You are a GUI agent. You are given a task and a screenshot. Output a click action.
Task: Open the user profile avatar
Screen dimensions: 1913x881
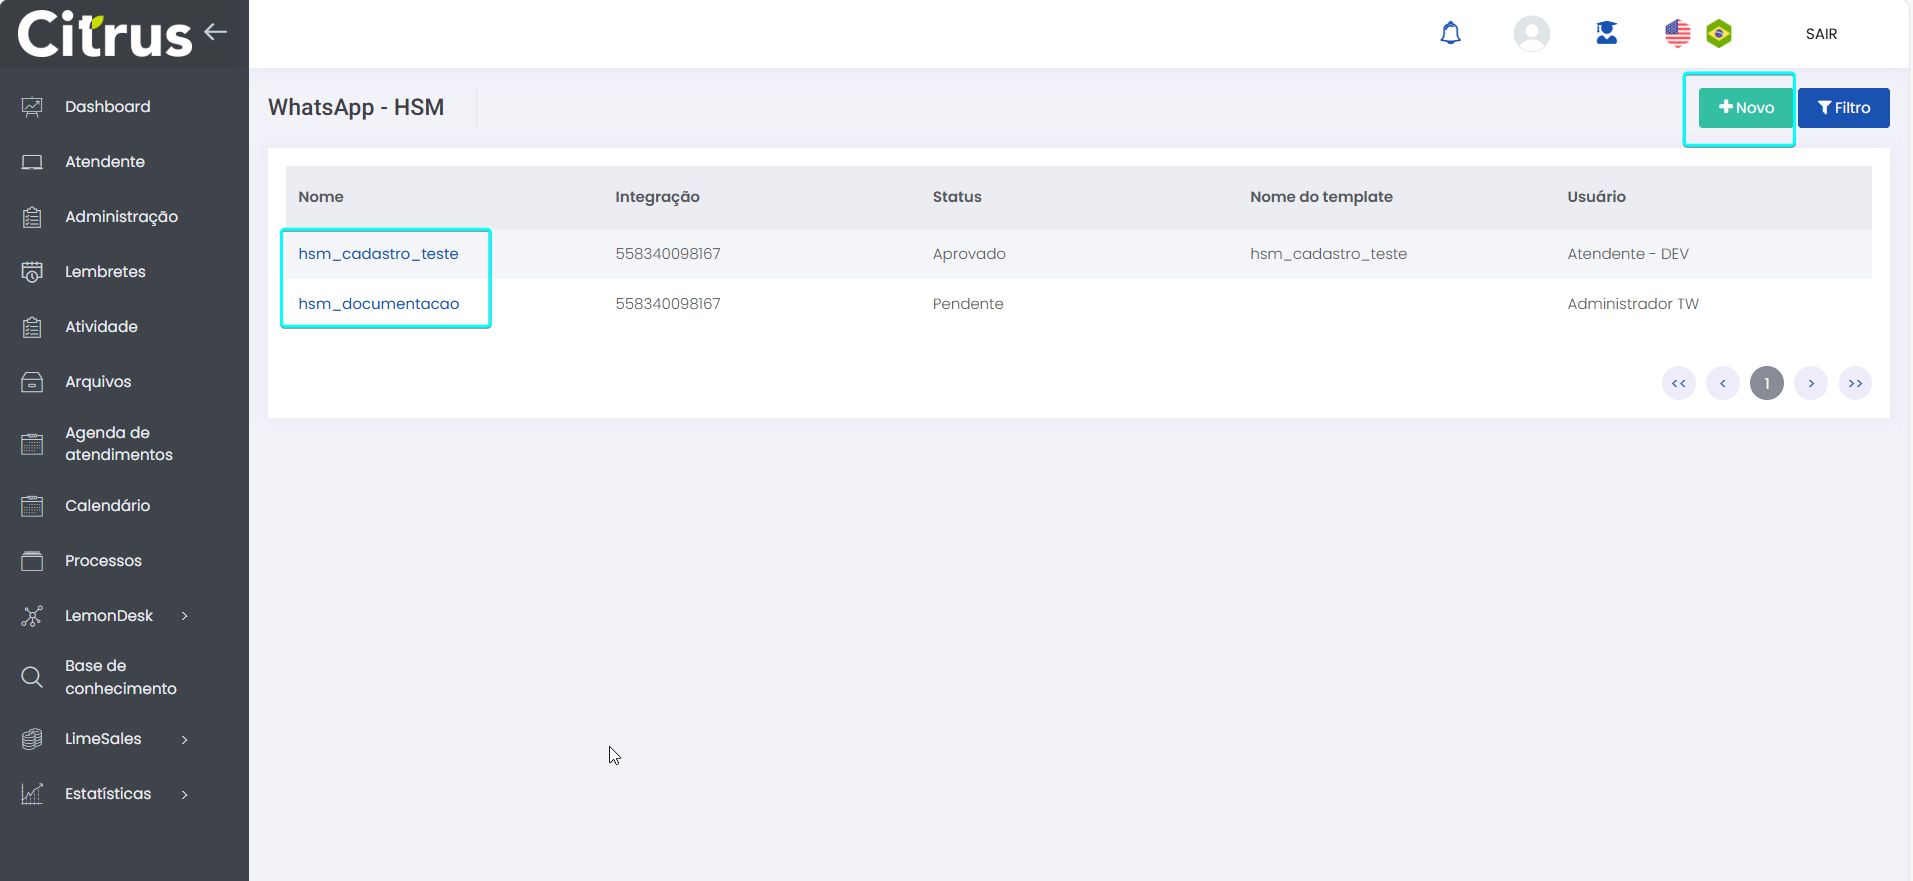(x=1531, y=34)
